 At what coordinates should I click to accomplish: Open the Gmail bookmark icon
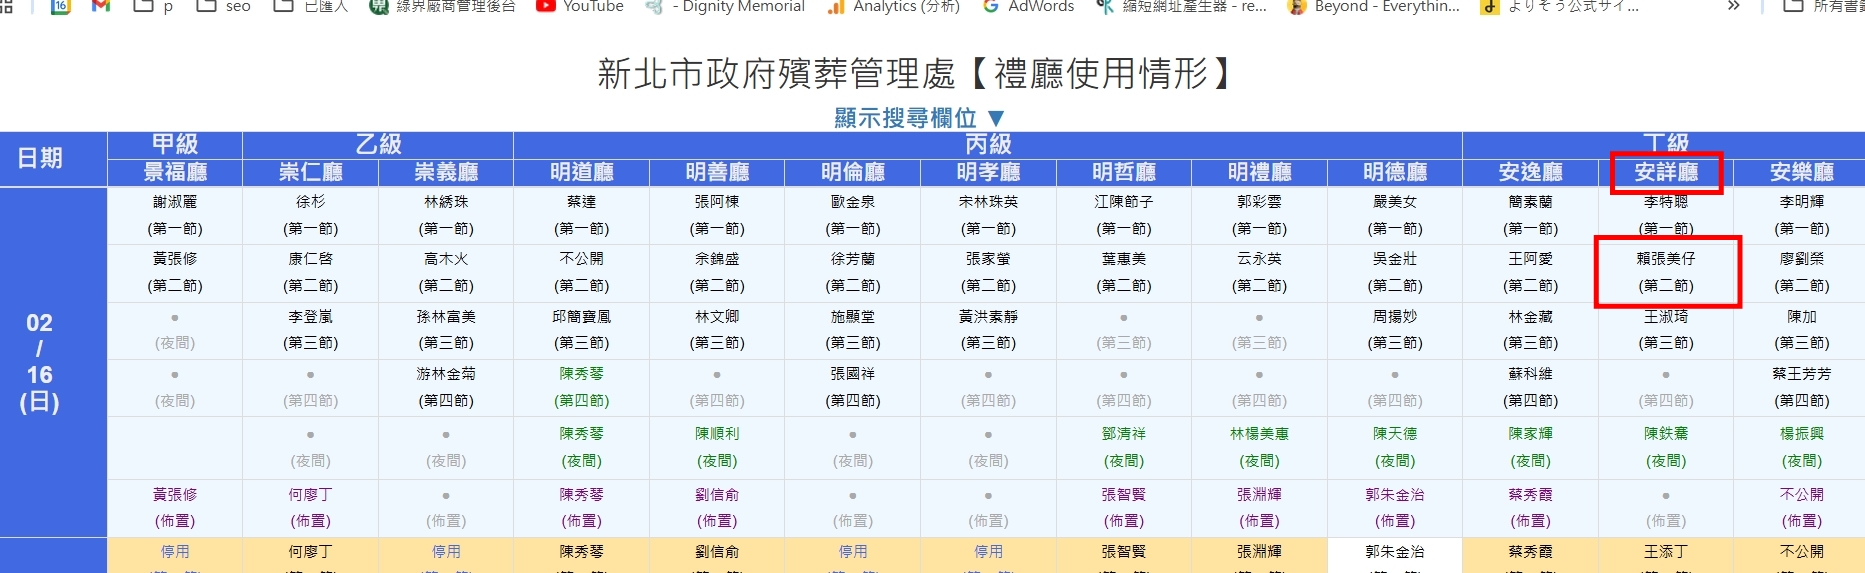click(100, 6)
